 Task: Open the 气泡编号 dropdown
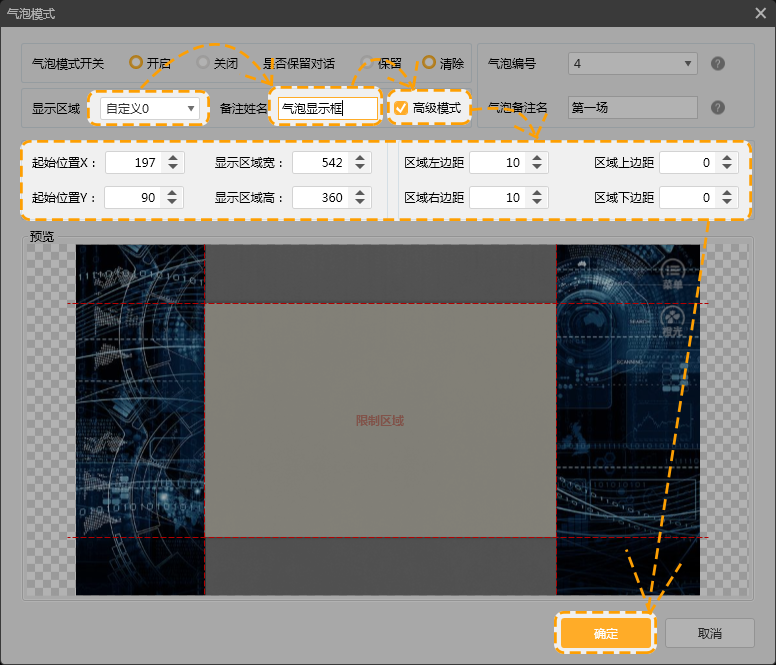632,64
